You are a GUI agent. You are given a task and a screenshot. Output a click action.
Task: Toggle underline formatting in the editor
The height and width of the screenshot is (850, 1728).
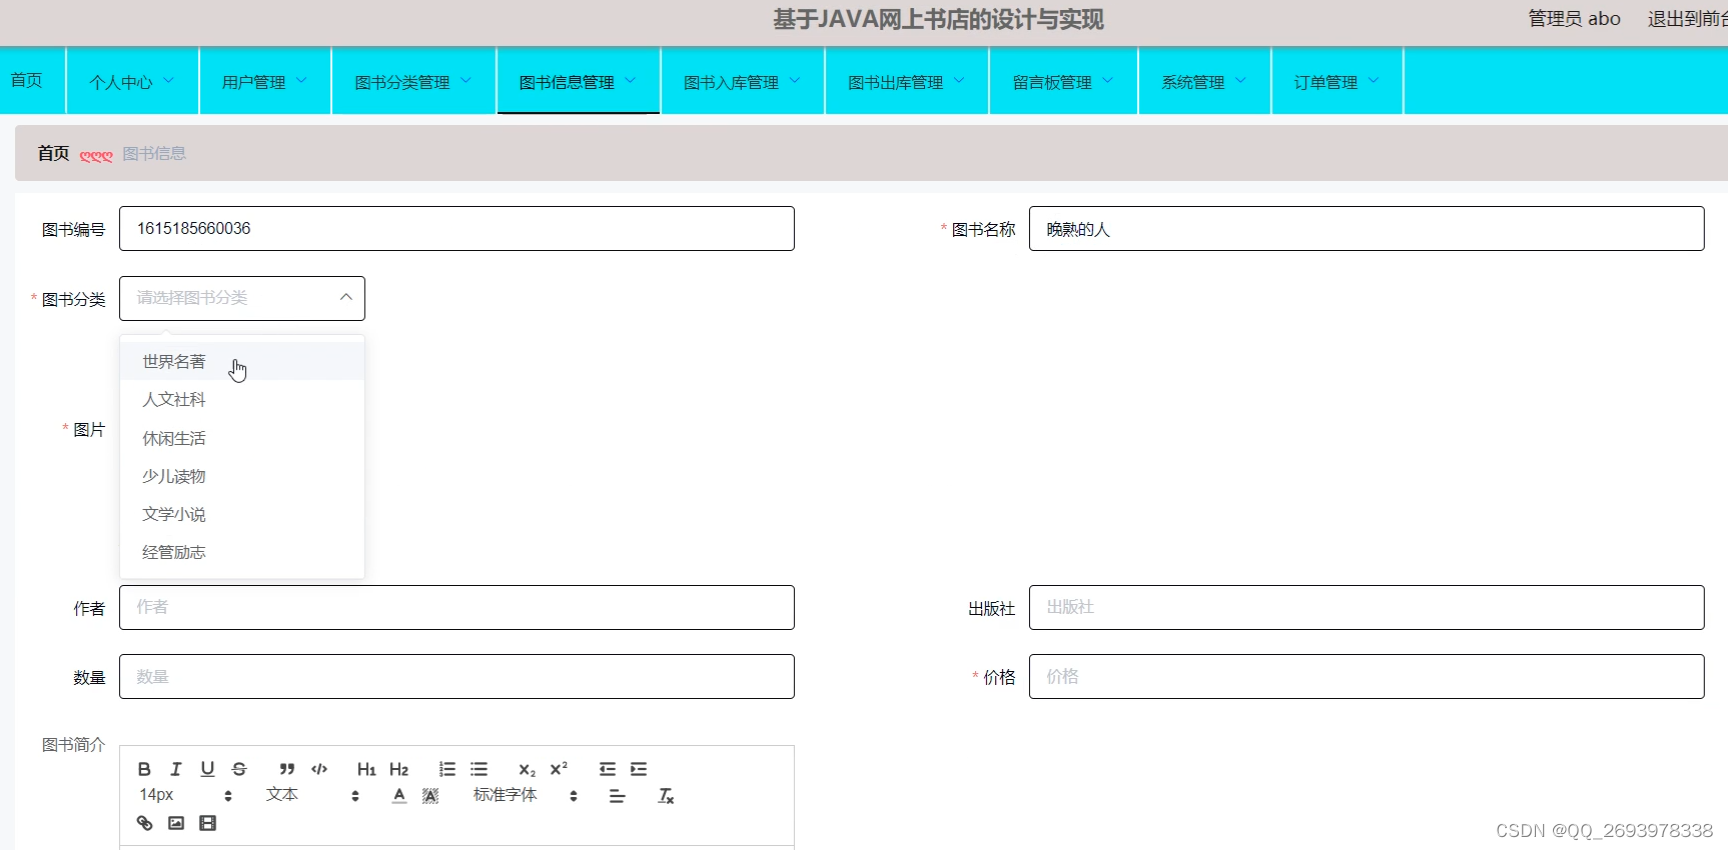point(207,769)
